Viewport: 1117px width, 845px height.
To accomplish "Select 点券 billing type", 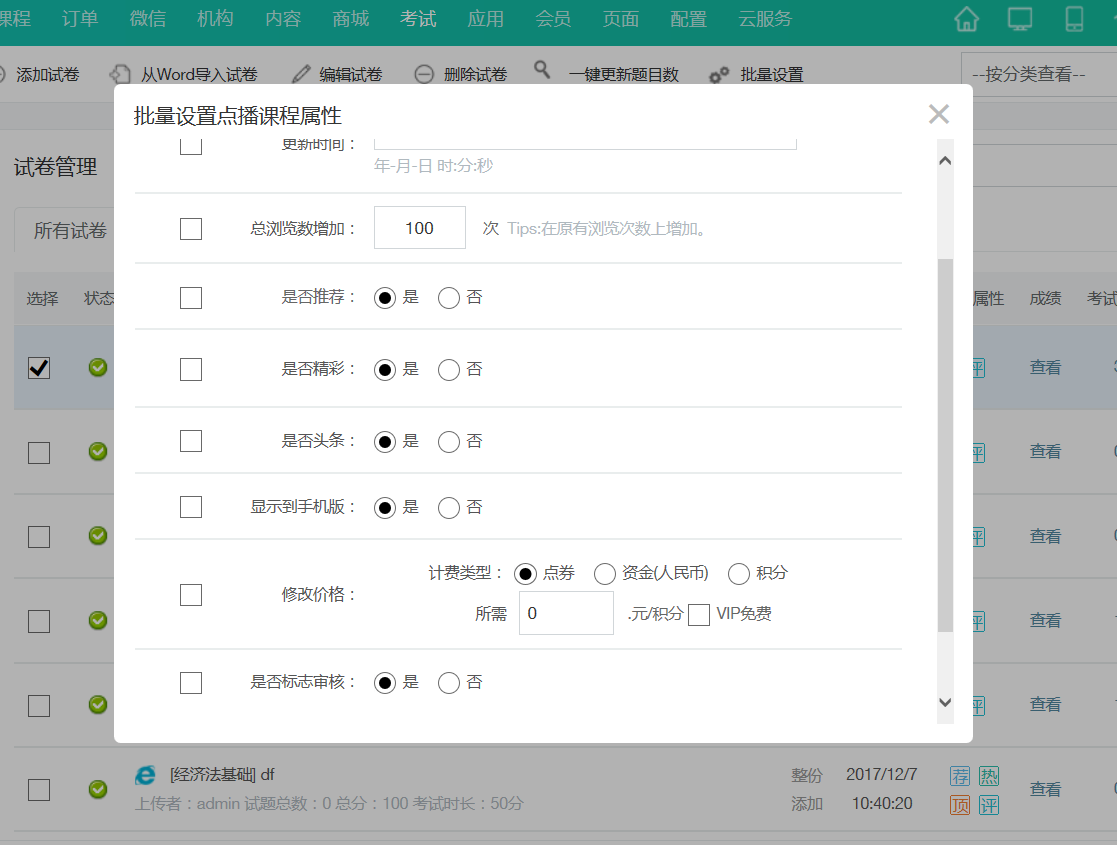I will (x=525, y=574).
